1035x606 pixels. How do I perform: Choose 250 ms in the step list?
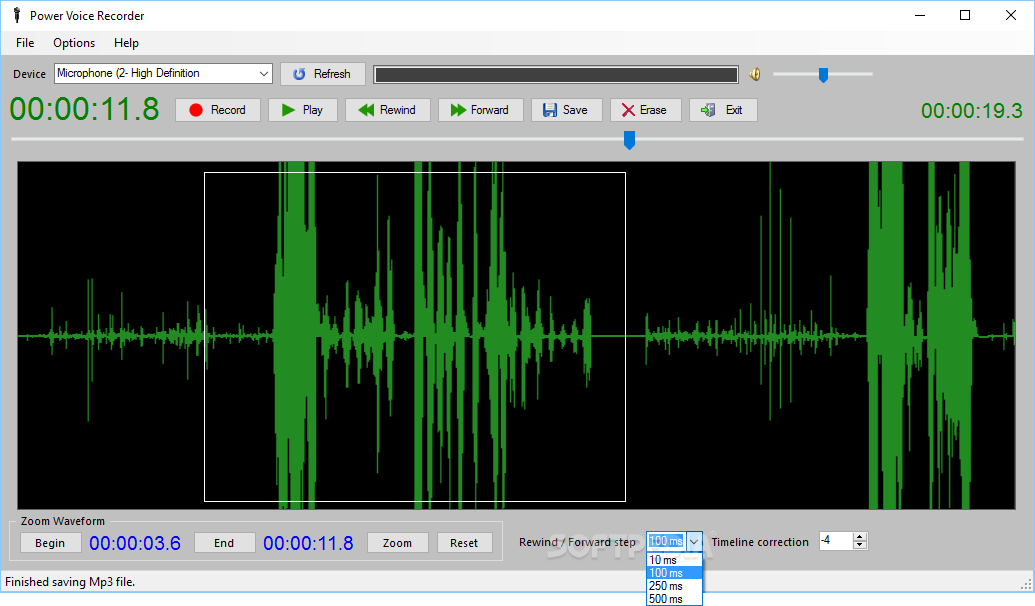[666, 586]
